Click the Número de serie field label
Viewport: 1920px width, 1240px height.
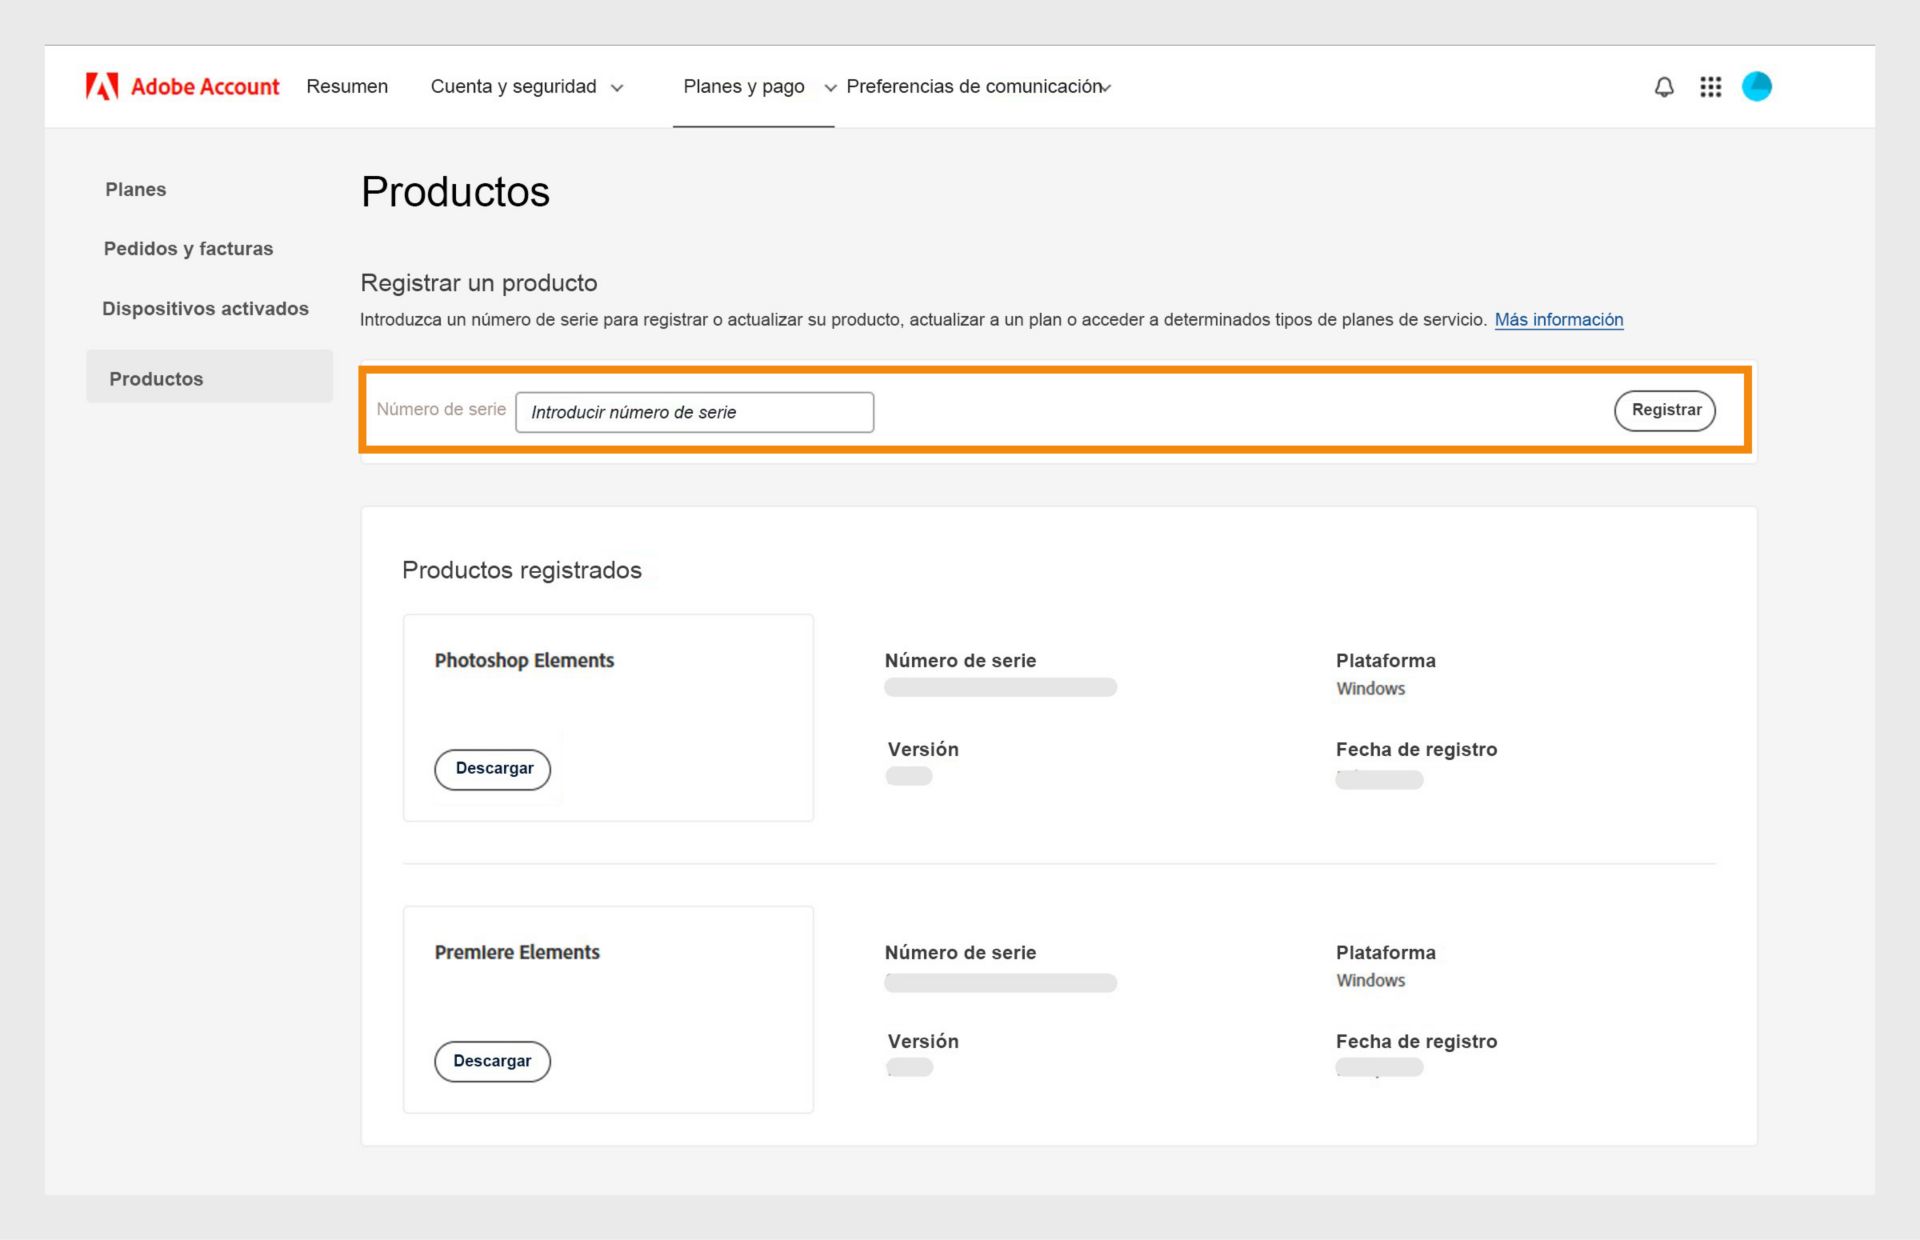tap(441, 409)
